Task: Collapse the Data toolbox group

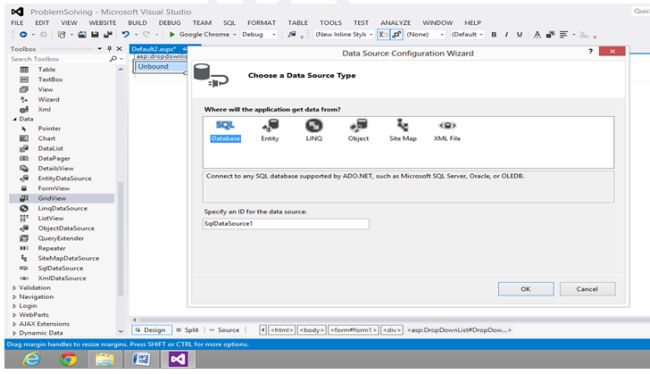Action: 15,119
